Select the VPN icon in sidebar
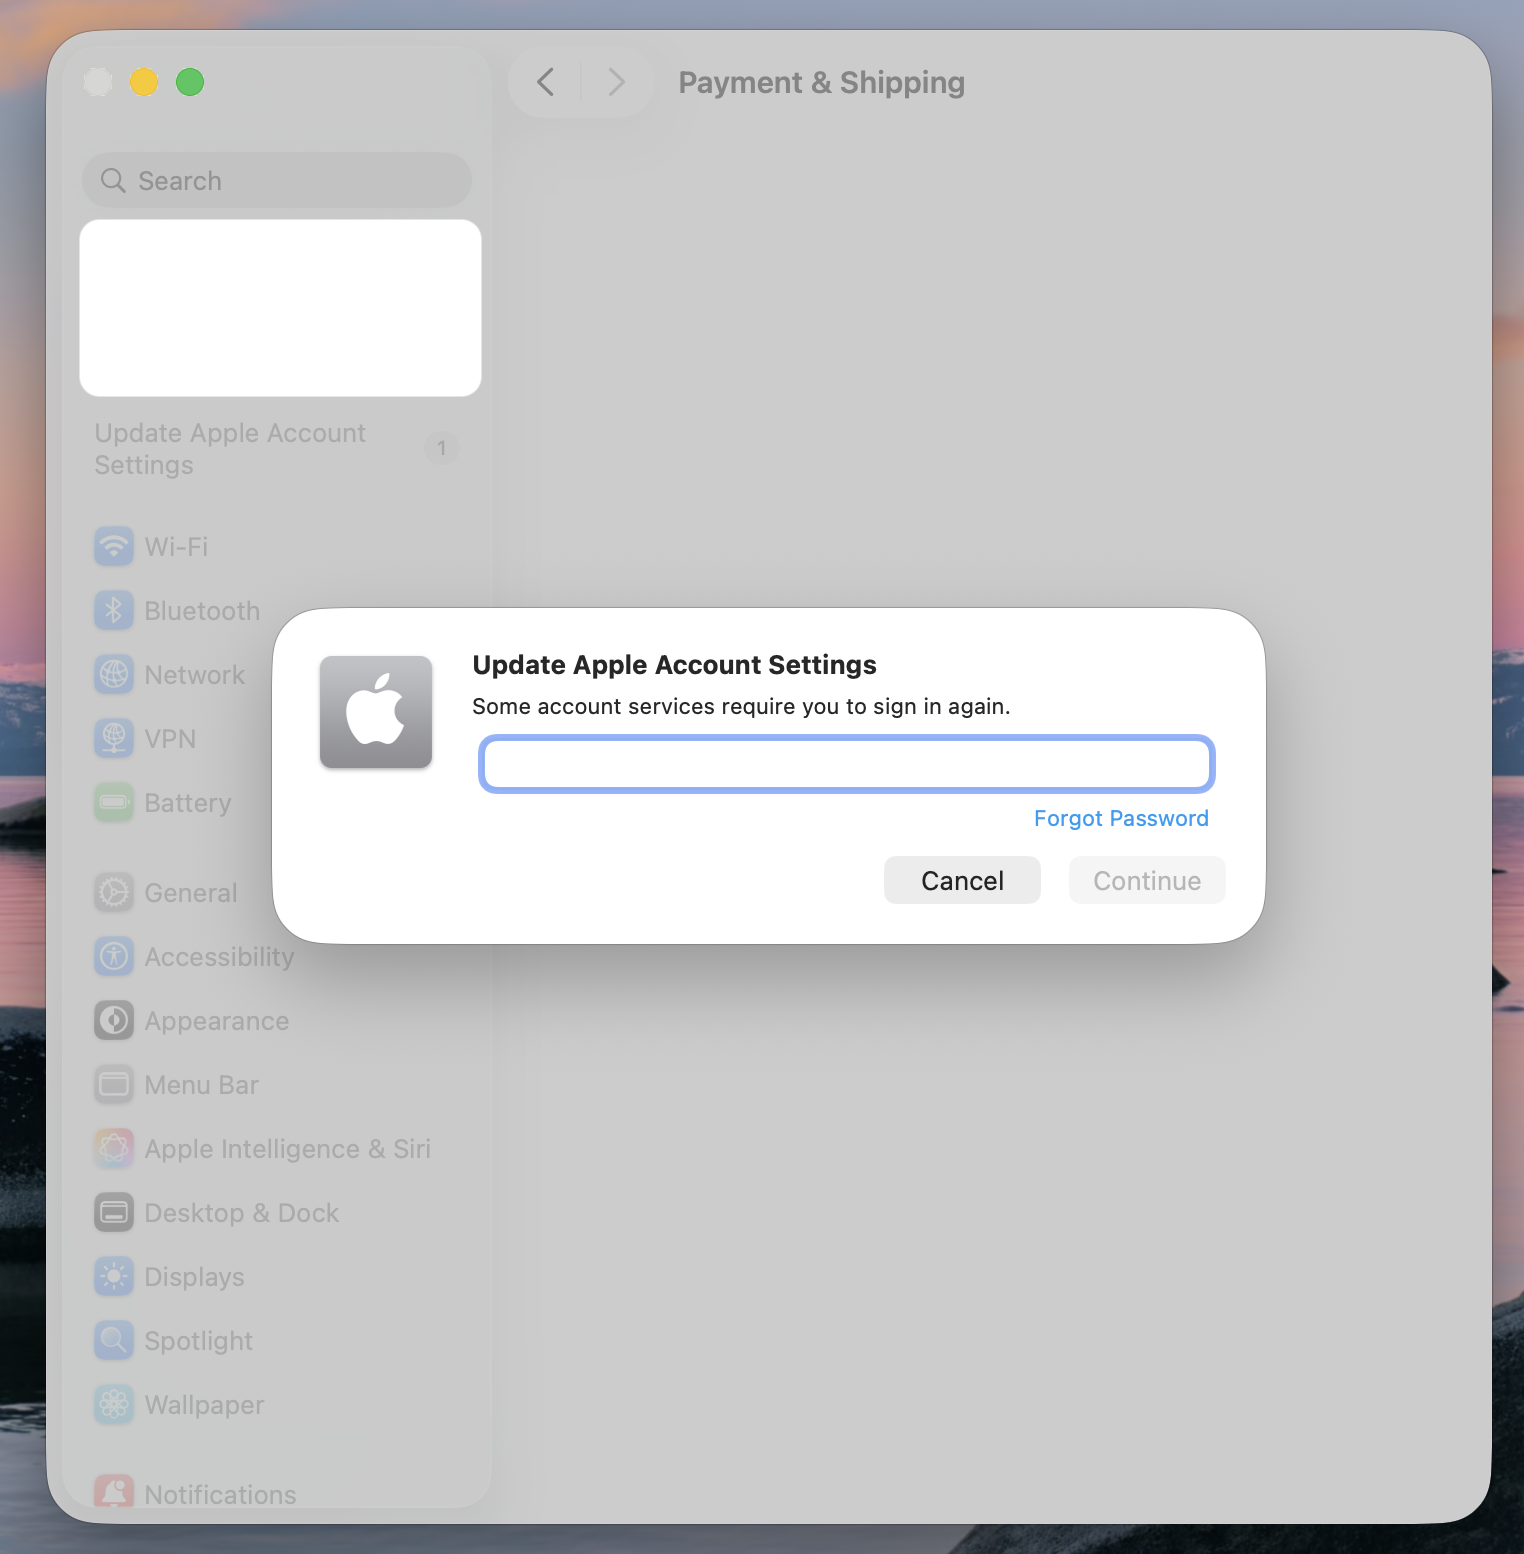The width and height of the screenshot is (1524, 1554). click(x=114, y=739)
